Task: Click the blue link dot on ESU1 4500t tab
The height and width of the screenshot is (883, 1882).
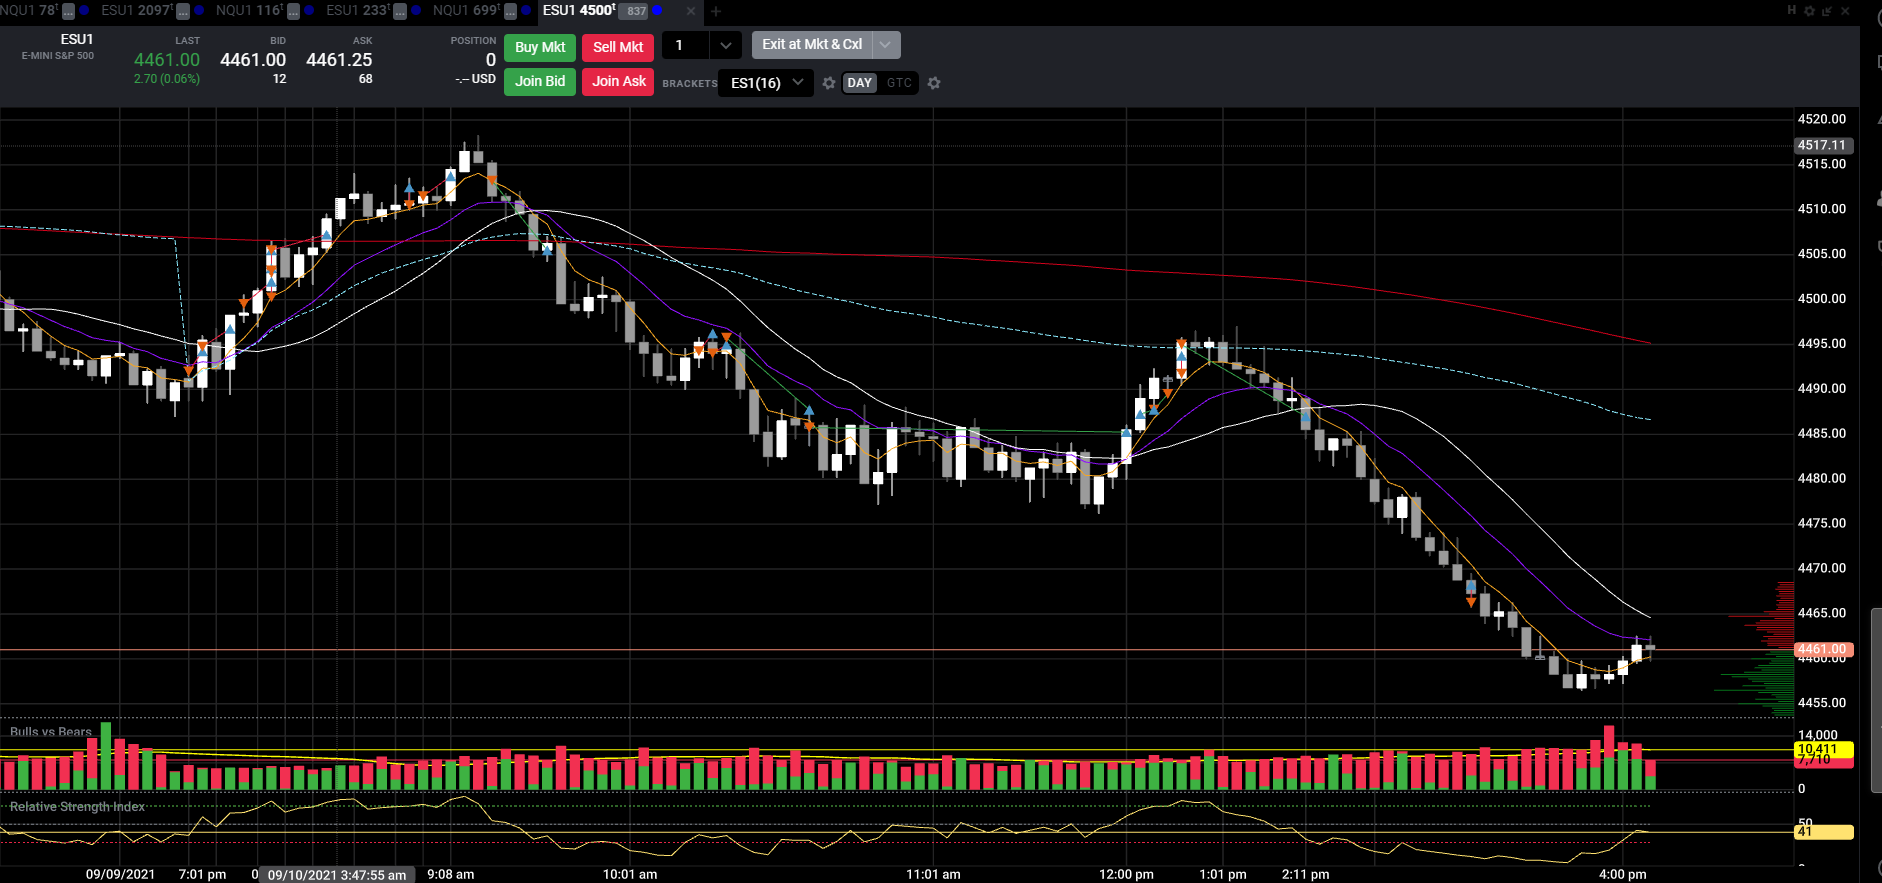Action: click(657, 11)
